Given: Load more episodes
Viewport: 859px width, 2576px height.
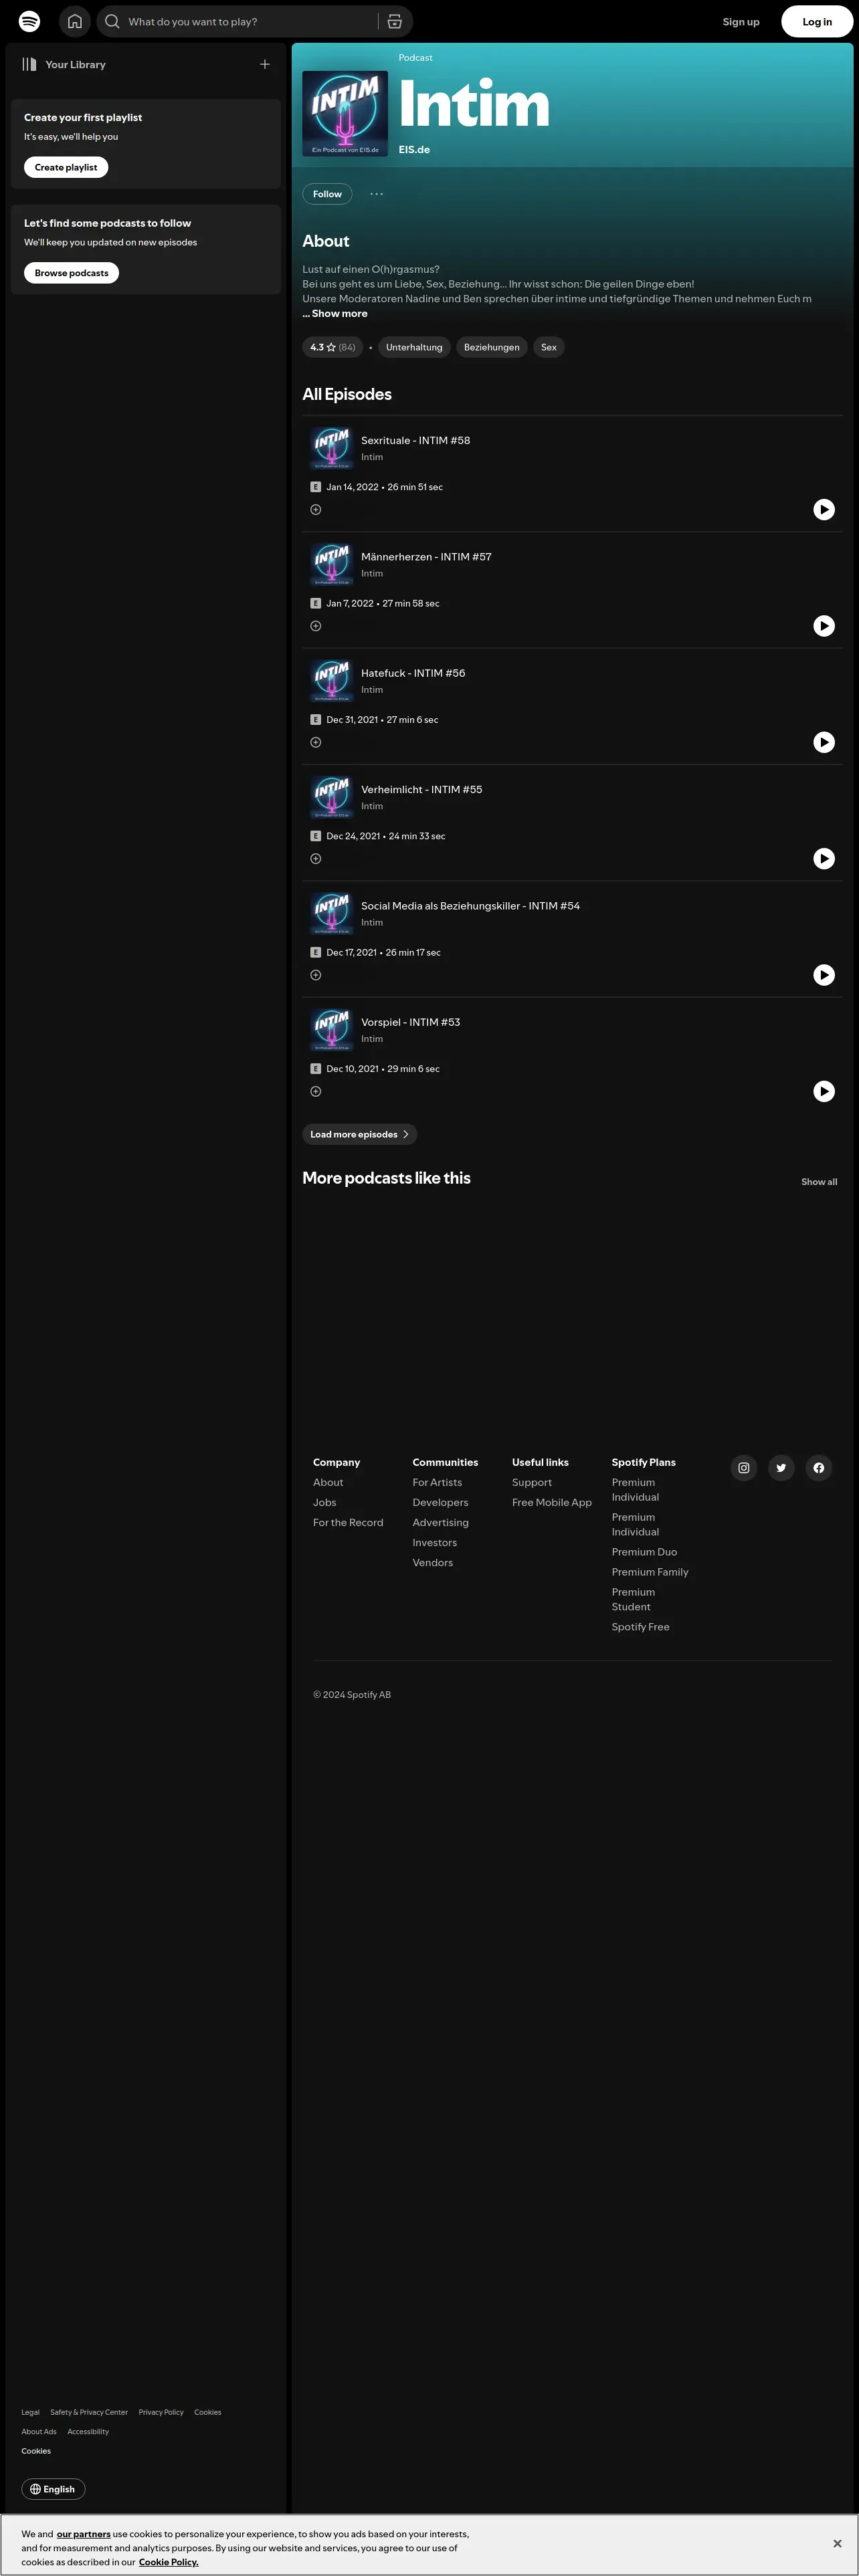Looking at the screenshot, I should tap(360, 1134).
